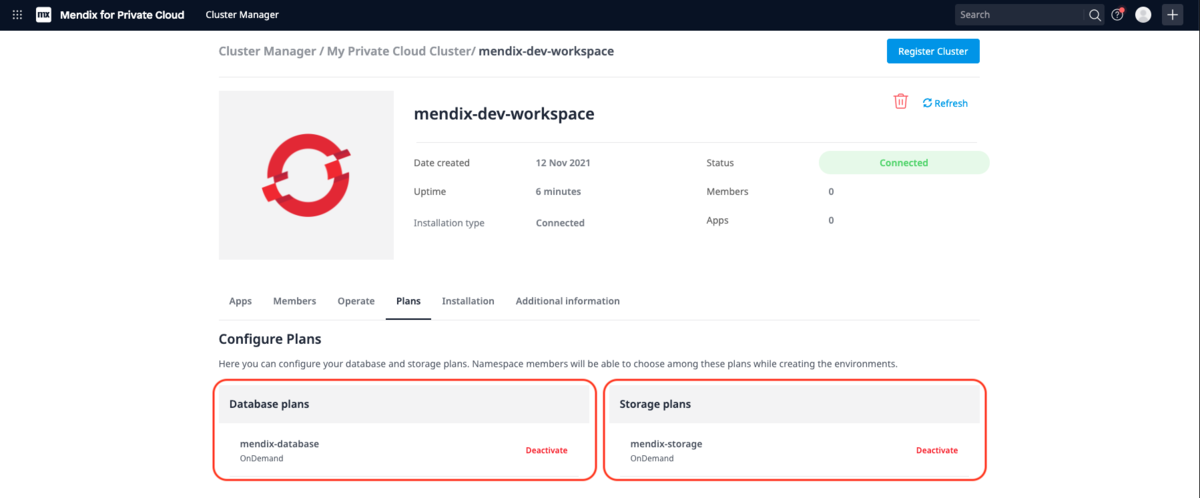Click the Mendix mx logo
Viewport: 1200px width, 498px height.
tap(44, 15)
